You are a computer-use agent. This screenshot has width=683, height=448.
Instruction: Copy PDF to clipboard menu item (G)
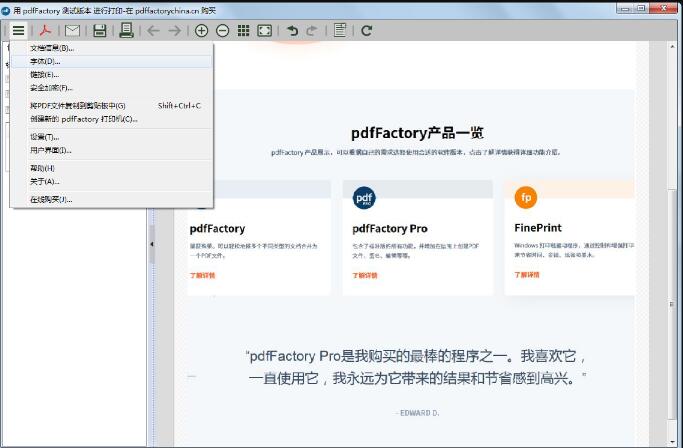112,105
